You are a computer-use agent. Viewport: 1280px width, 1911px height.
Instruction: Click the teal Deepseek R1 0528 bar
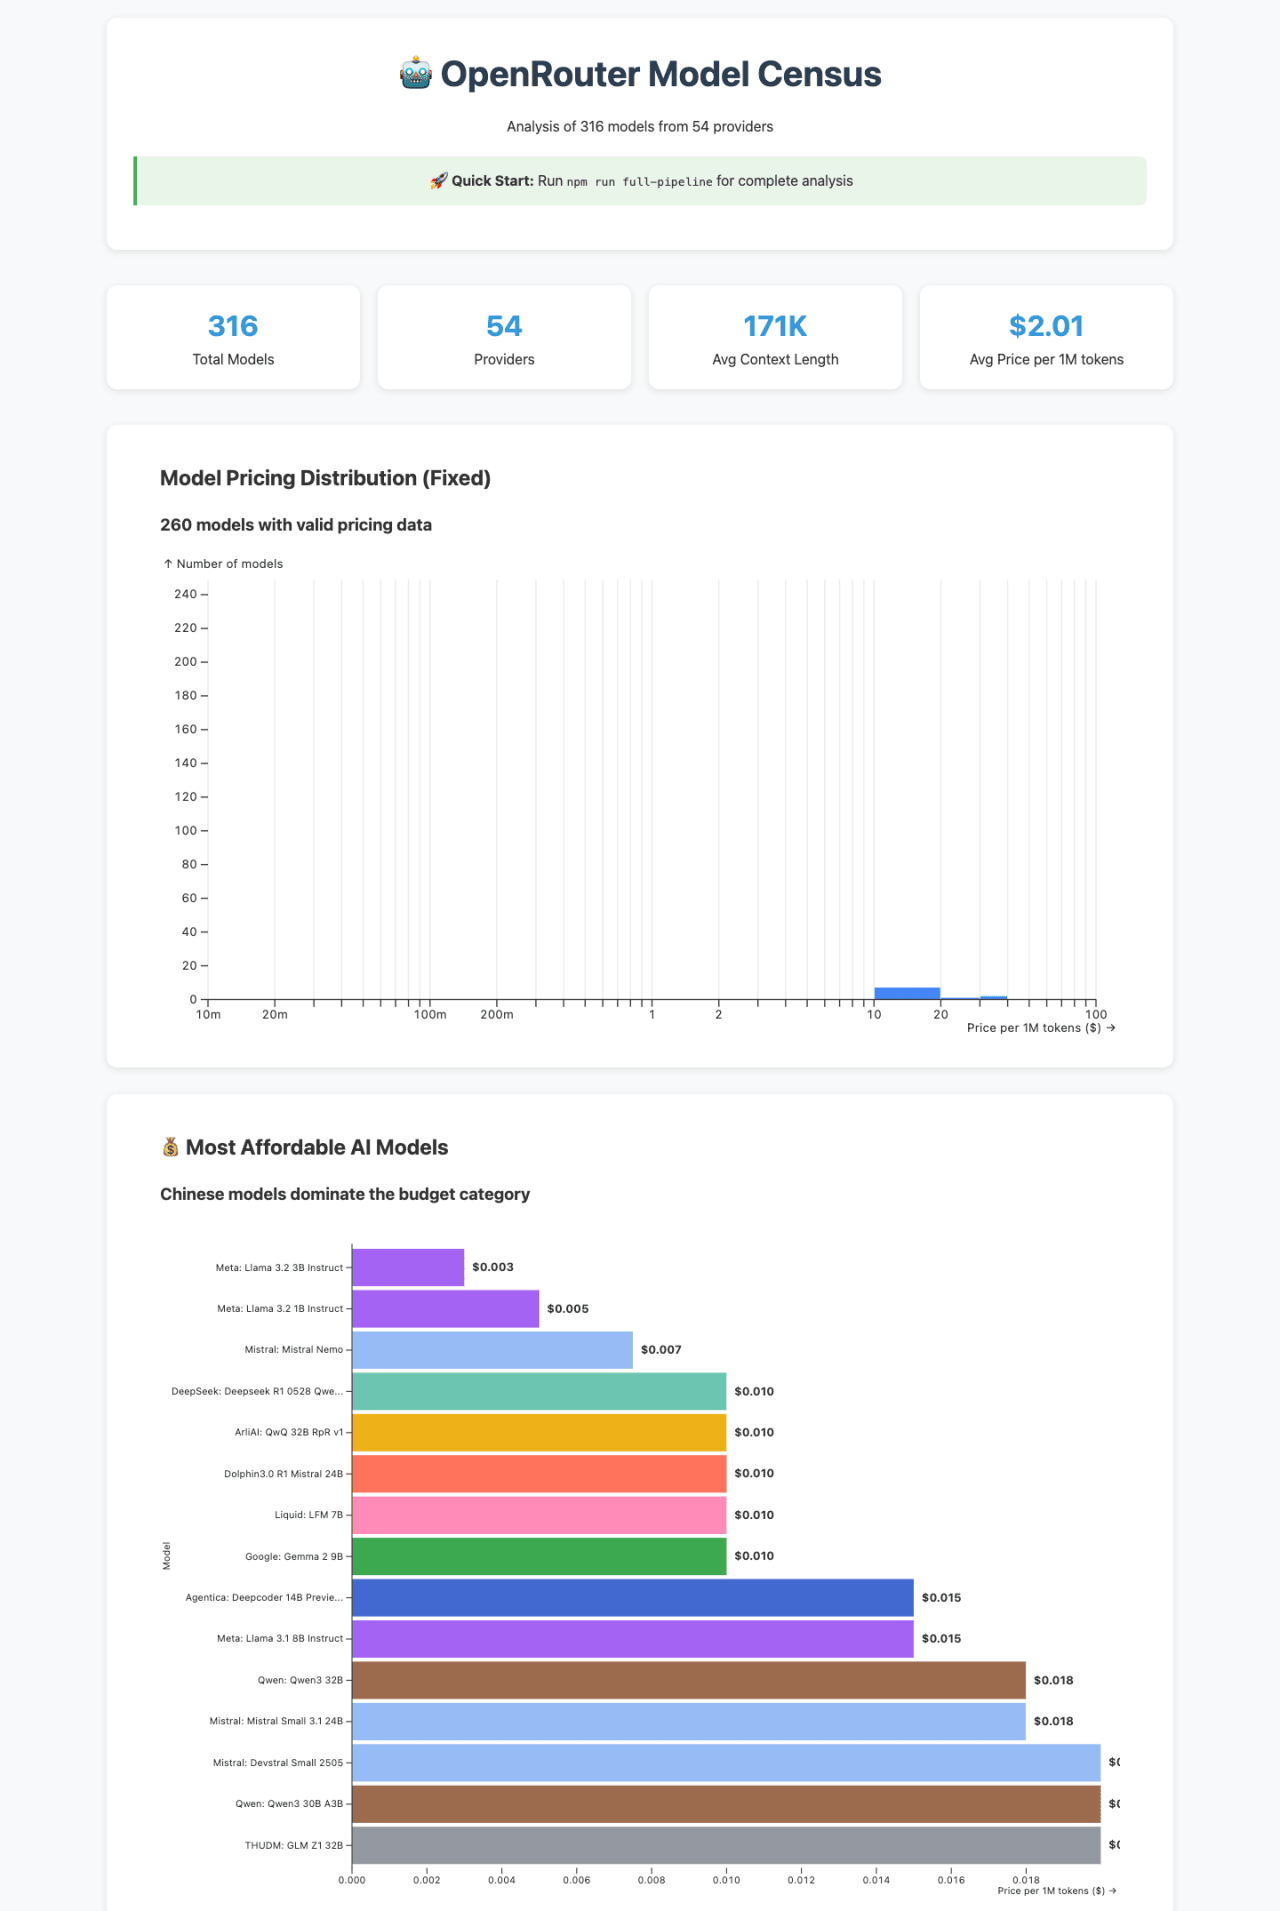point(539,1391)
